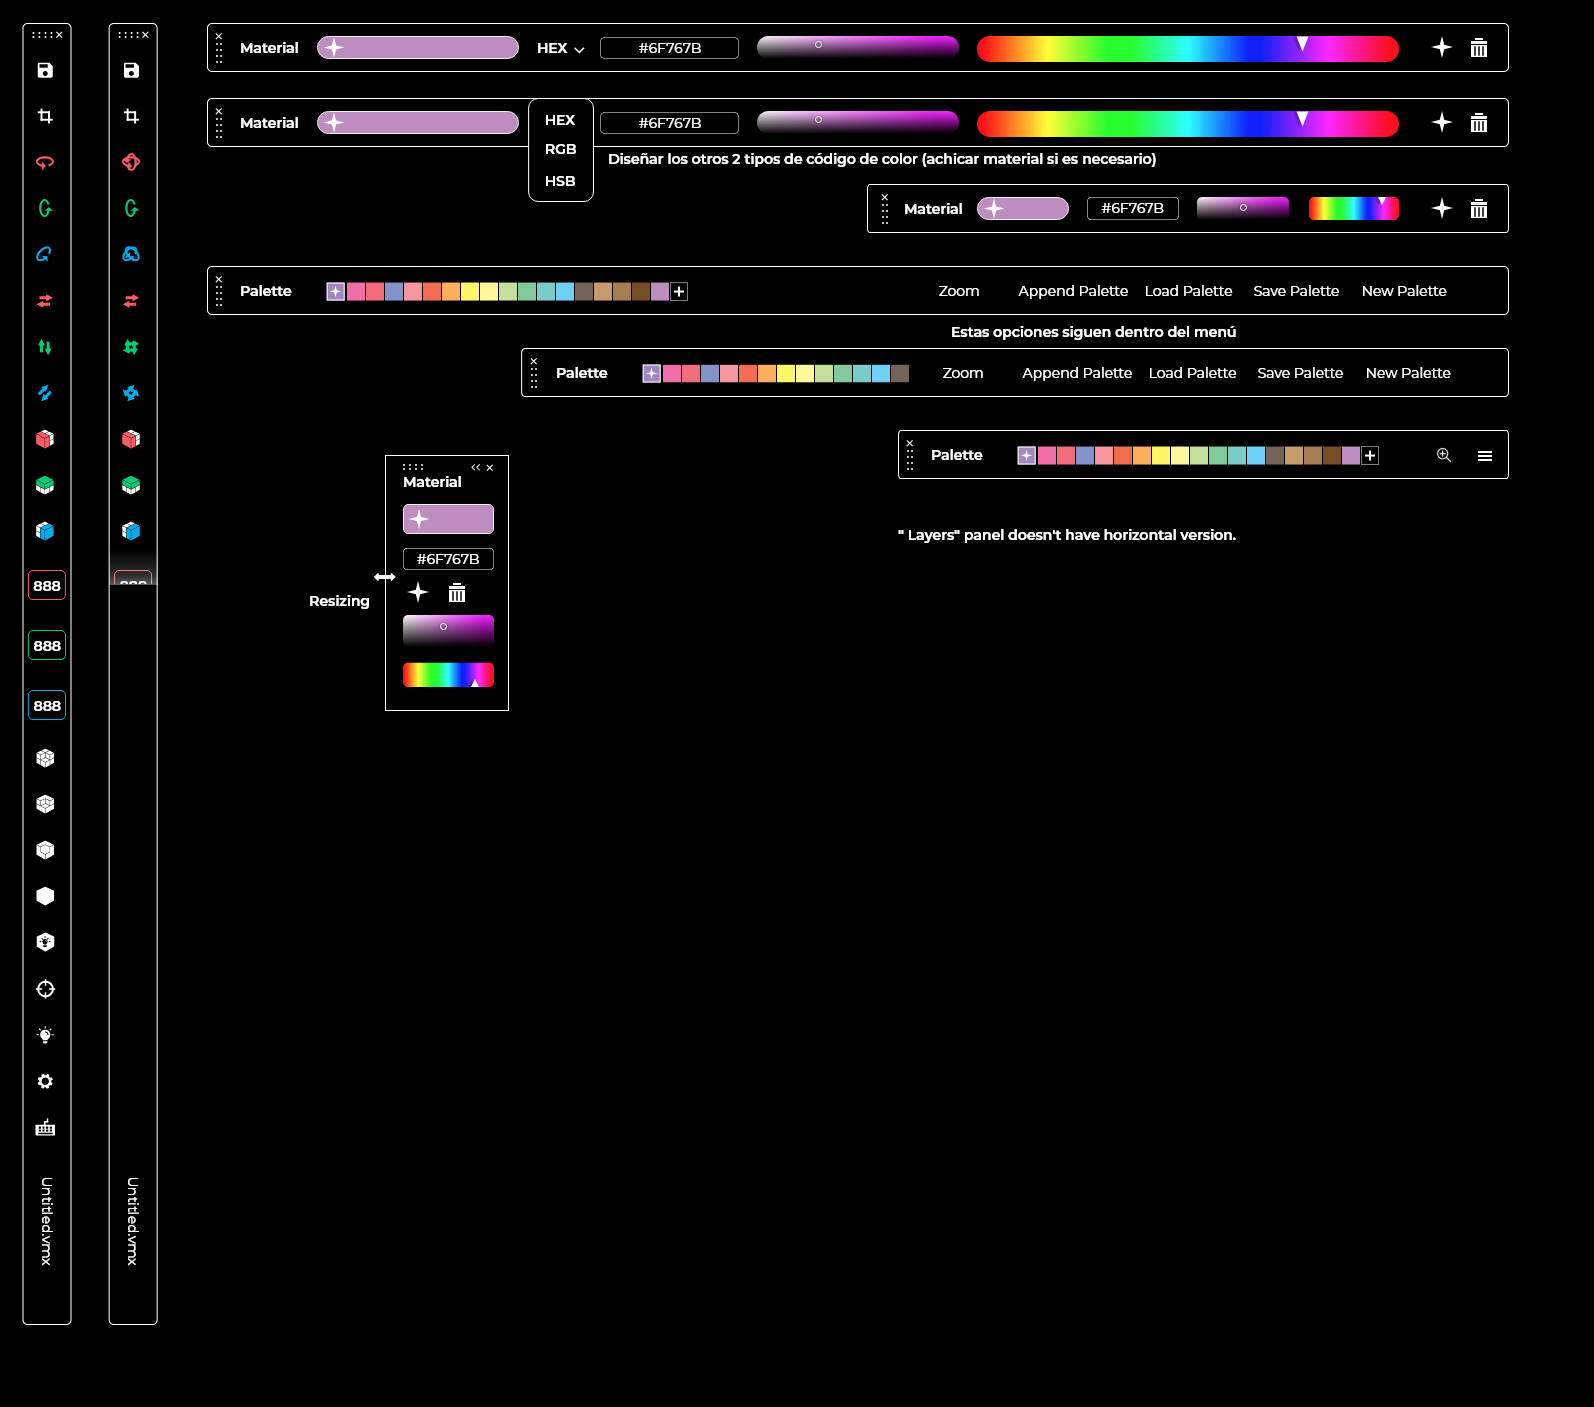Choose RGB from the color format list

click(560, 149)
